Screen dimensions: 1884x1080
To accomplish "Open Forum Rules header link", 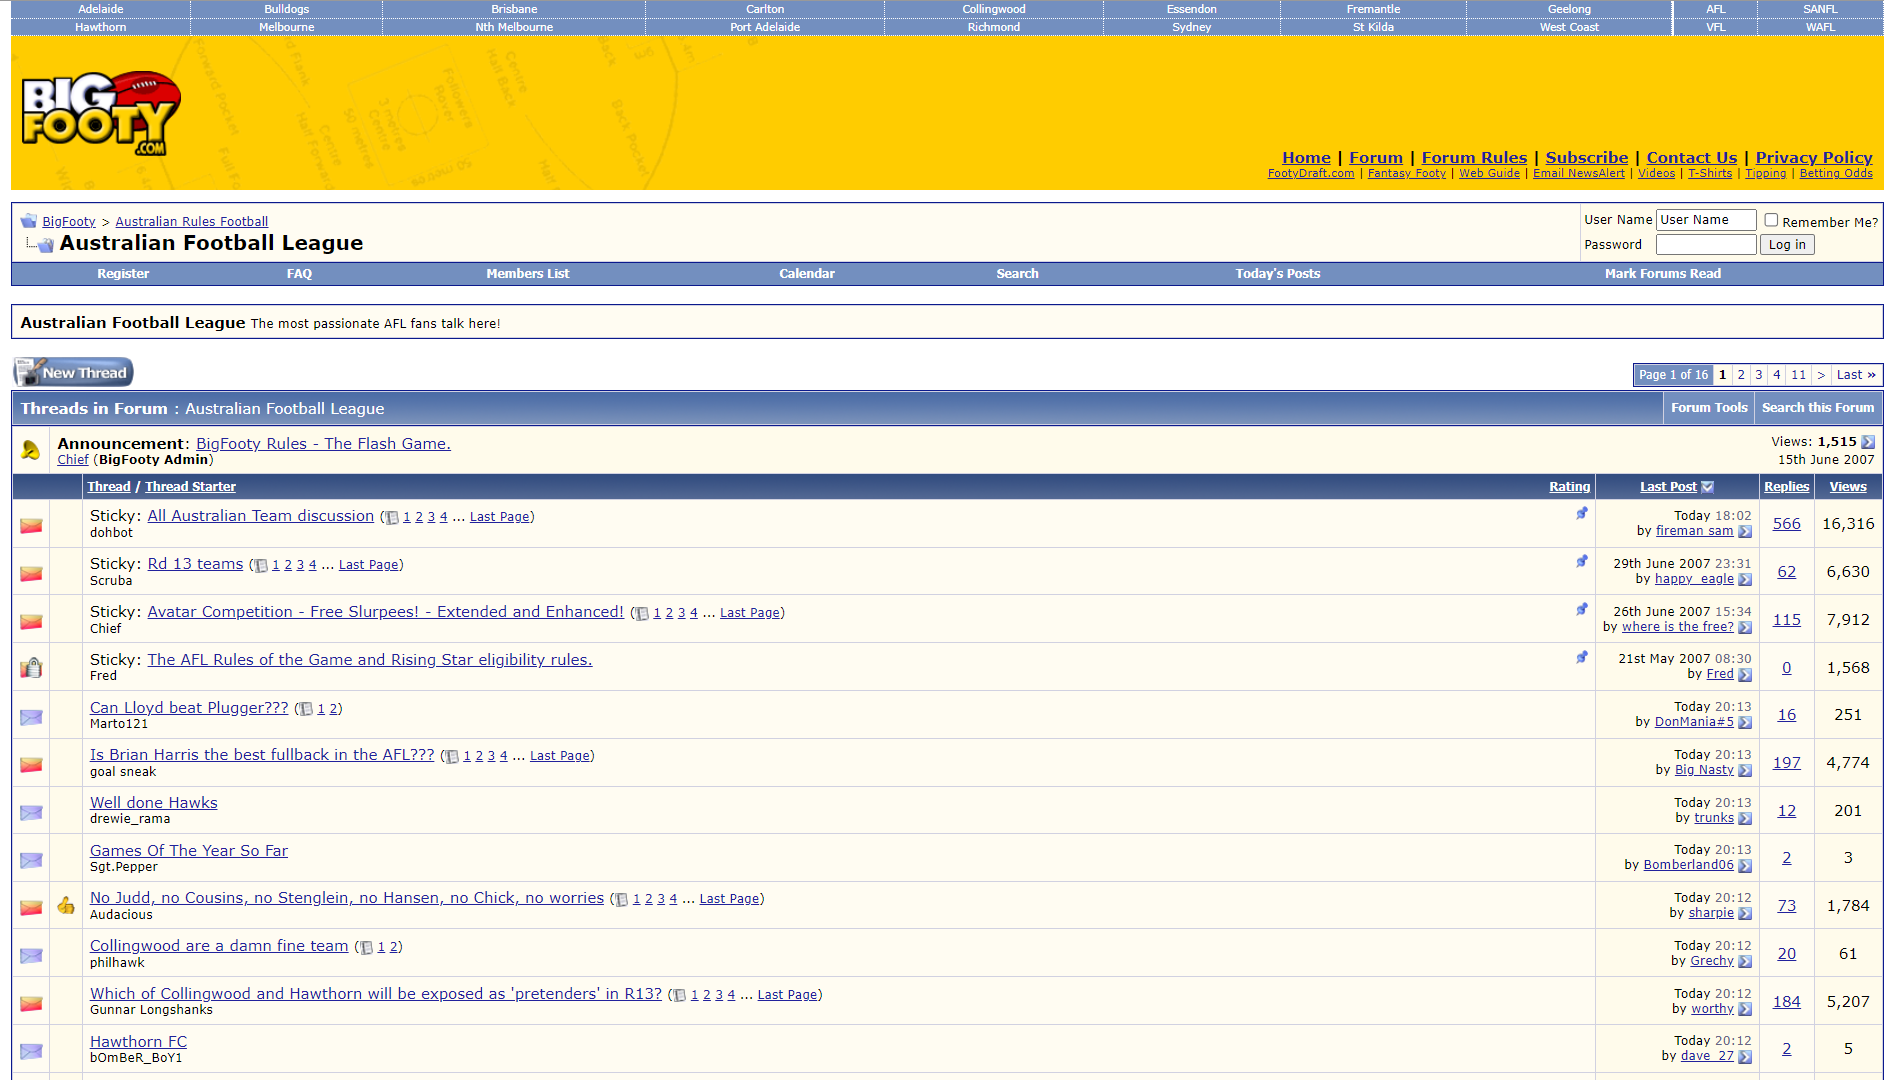I will pos(1474,158).
